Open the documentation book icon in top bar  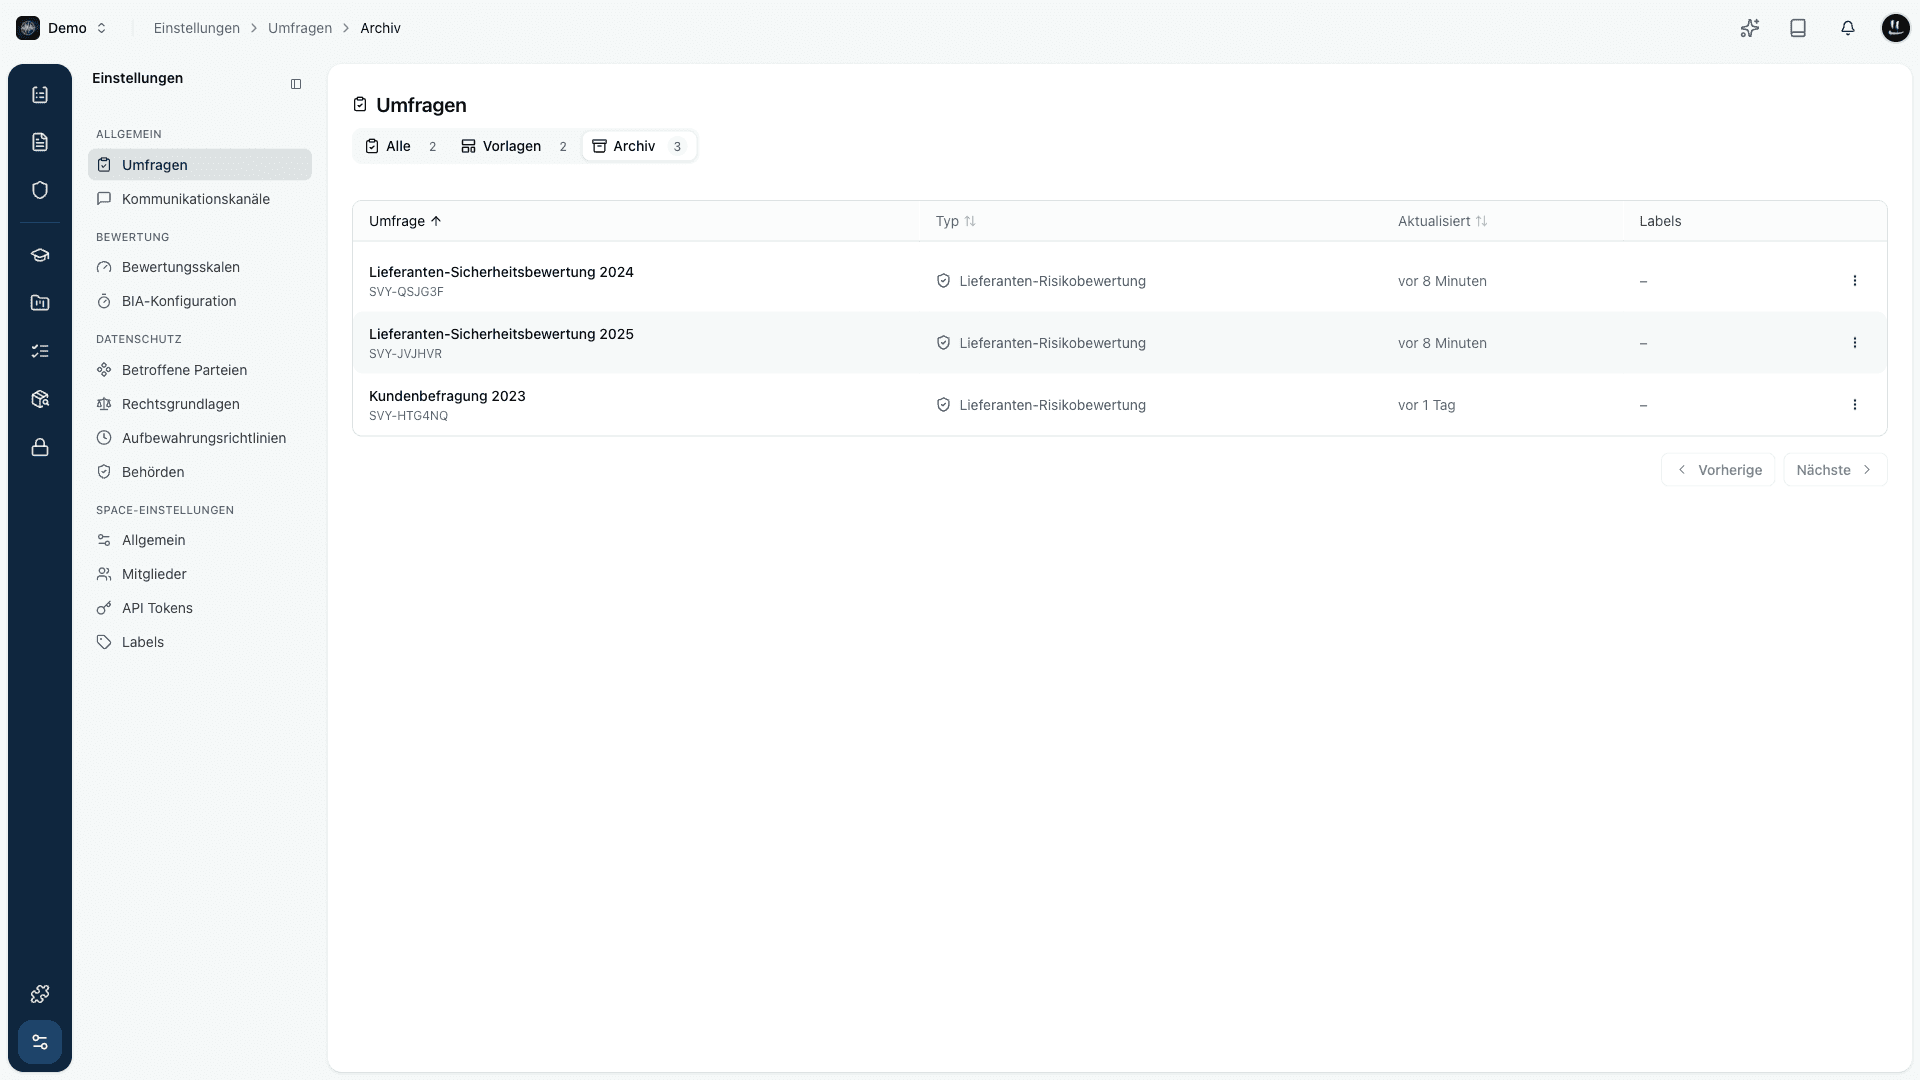(1798, 28)
